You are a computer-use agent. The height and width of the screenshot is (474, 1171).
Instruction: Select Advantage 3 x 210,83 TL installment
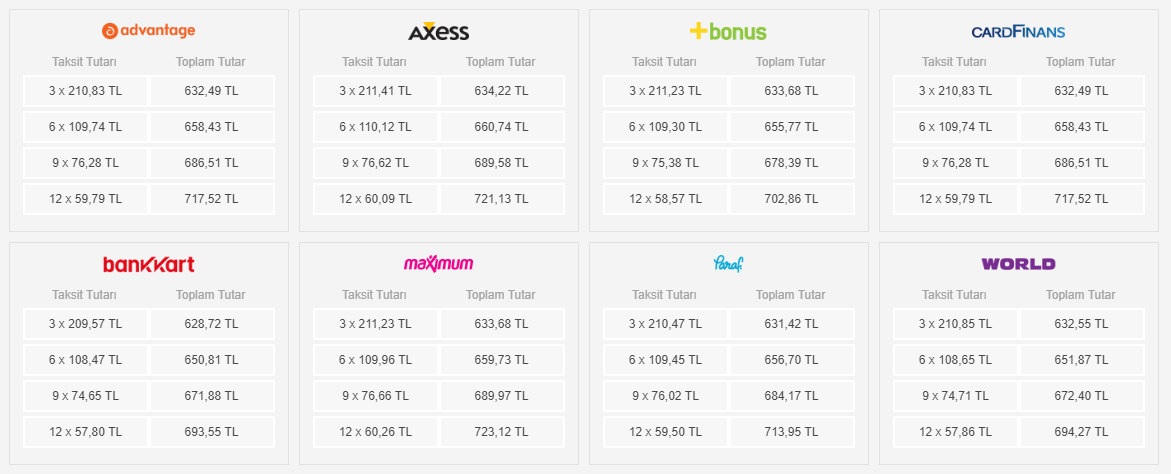click(85, 91)
